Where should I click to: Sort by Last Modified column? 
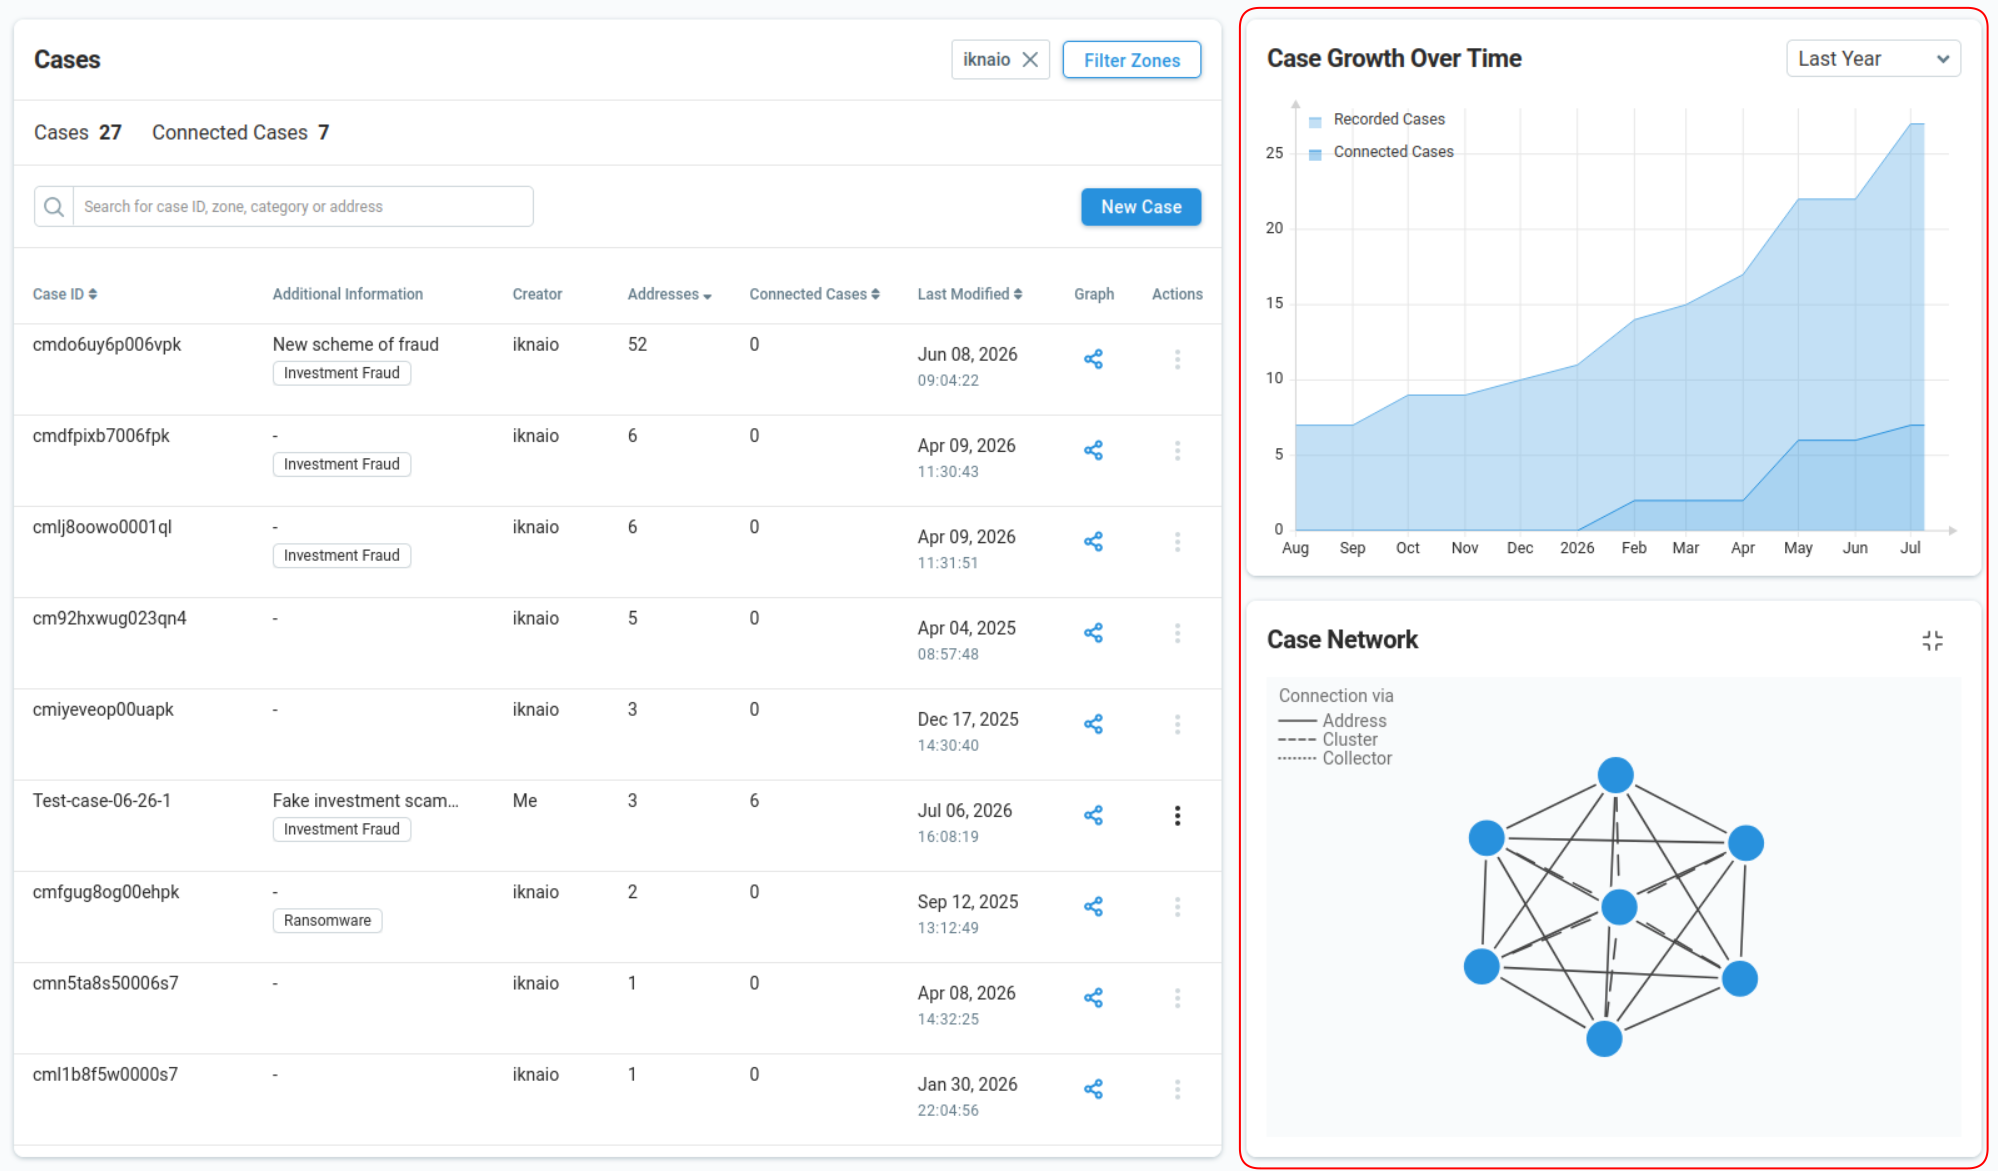click(x=969, y=294)
